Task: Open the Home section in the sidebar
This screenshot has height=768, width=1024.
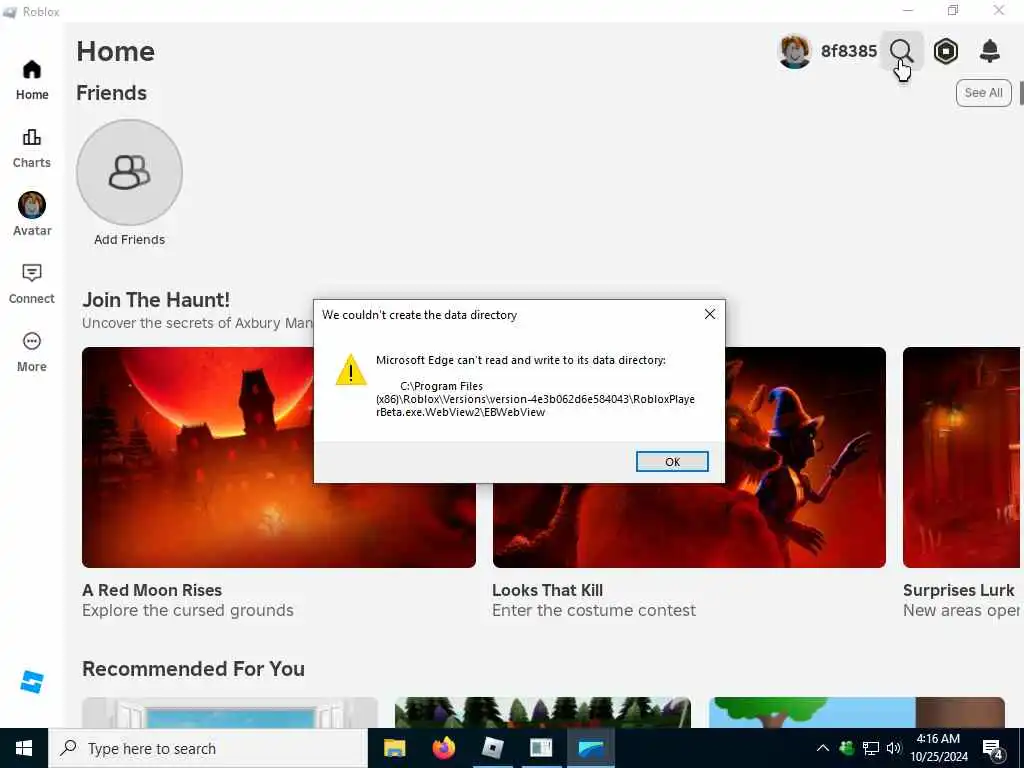Action: (32, 80)
